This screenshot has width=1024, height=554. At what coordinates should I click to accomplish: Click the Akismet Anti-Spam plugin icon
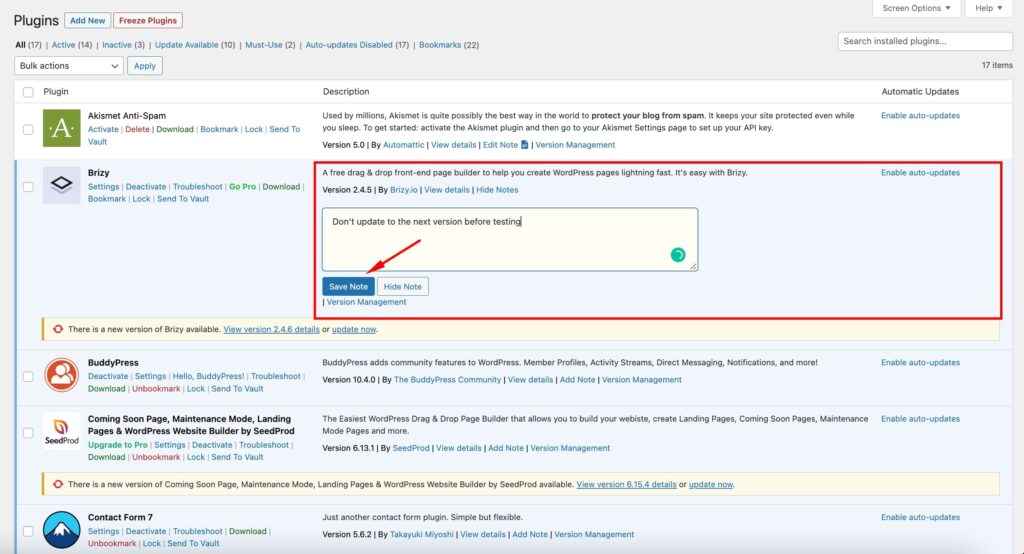[61, 128]
